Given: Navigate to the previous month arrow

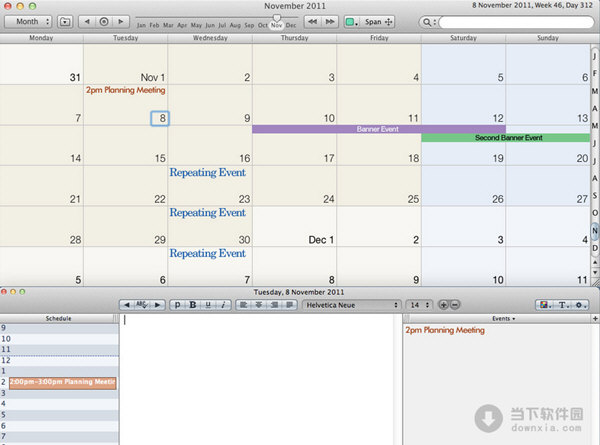Looking at the screenshot, I should coord(87,21).
